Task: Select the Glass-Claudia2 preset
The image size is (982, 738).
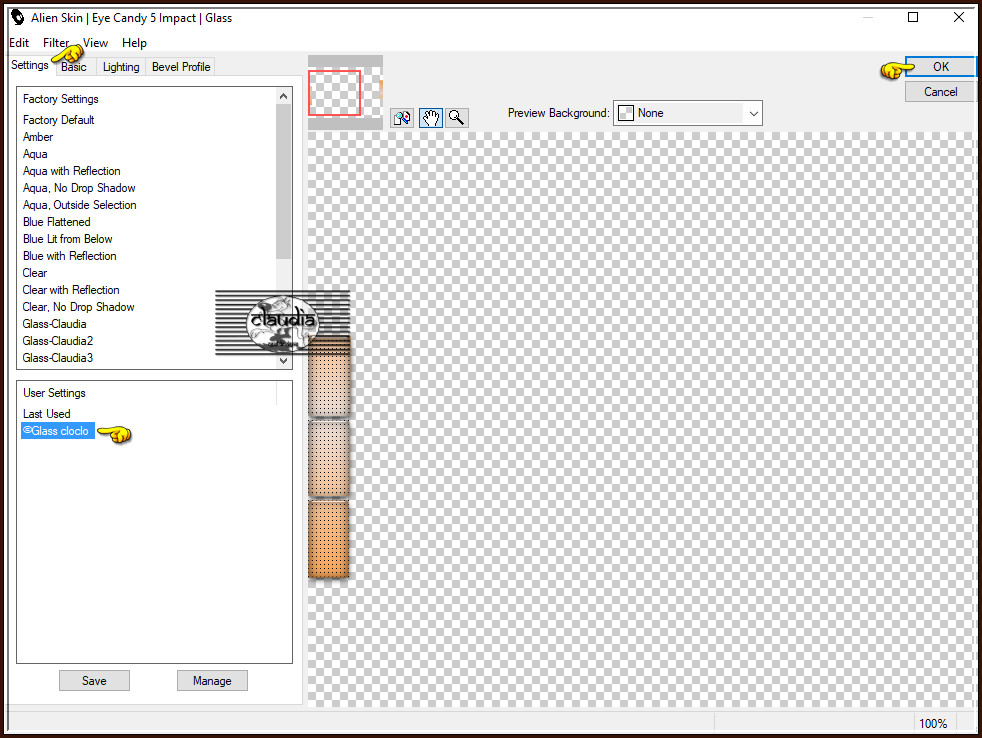Action: pyautogui.click(x=58, y=340)
